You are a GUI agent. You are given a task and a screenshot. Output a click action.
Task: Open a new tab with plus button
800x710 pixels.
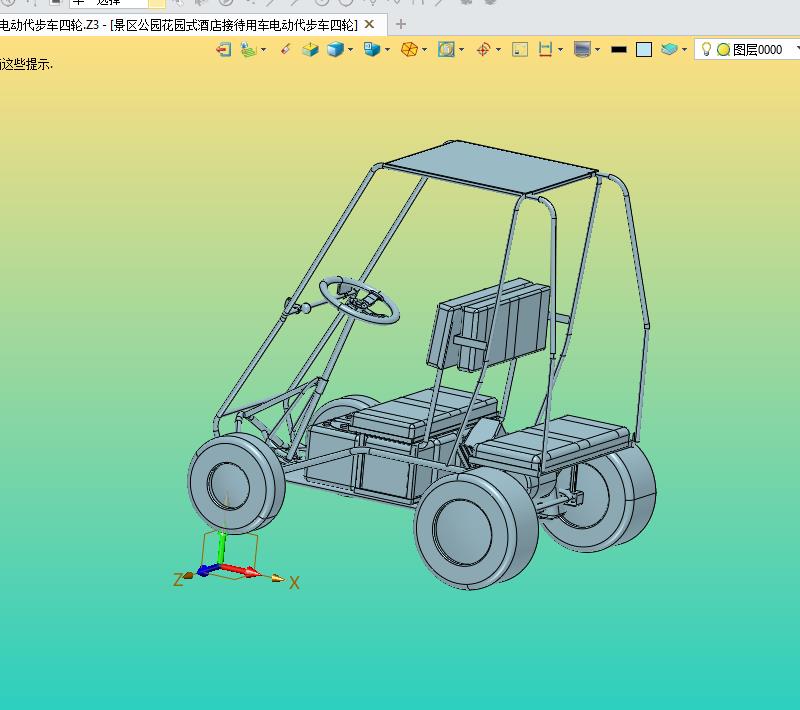pos(401,24)
